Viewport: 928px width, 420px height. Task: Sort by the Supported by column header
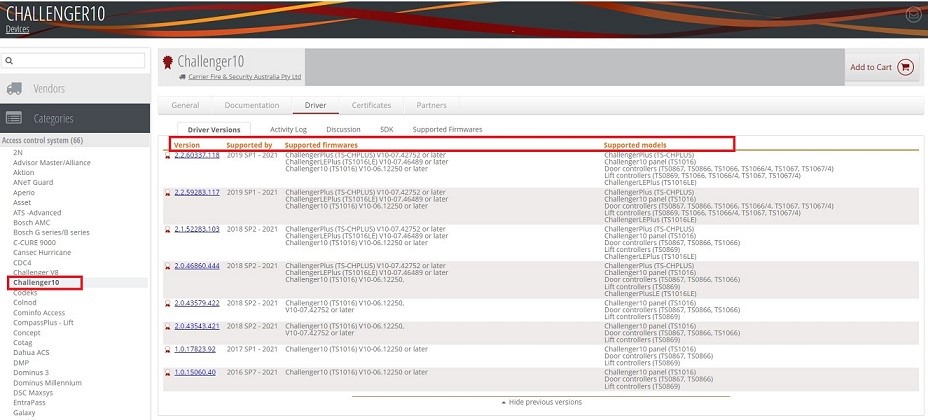pyautogui.click(x=249, y=145)
